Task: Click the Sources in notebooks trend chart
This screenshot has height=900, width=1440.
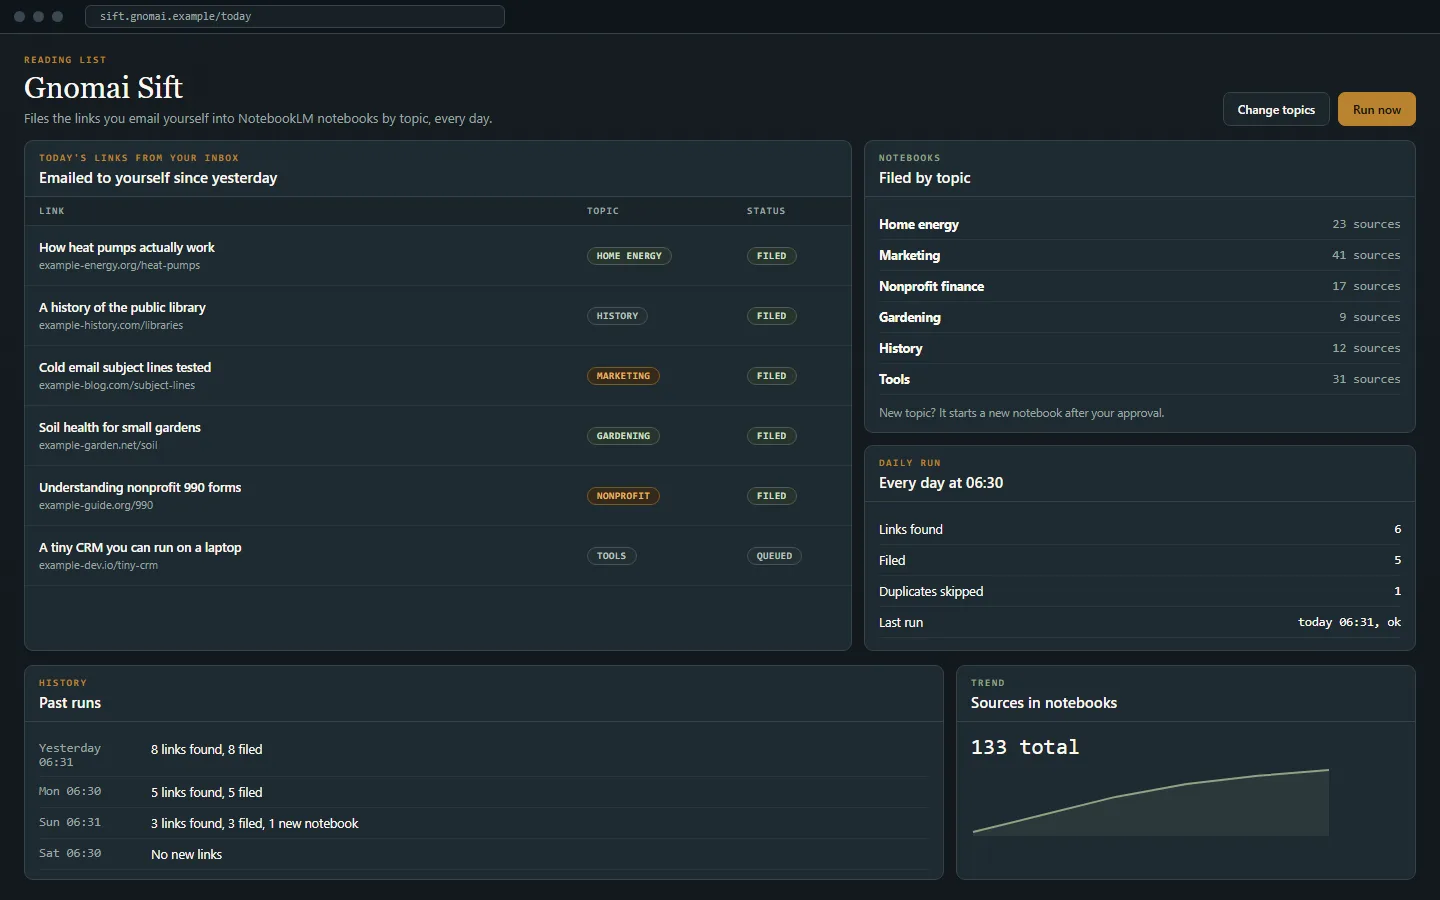Action: [x=1151, y=802]
